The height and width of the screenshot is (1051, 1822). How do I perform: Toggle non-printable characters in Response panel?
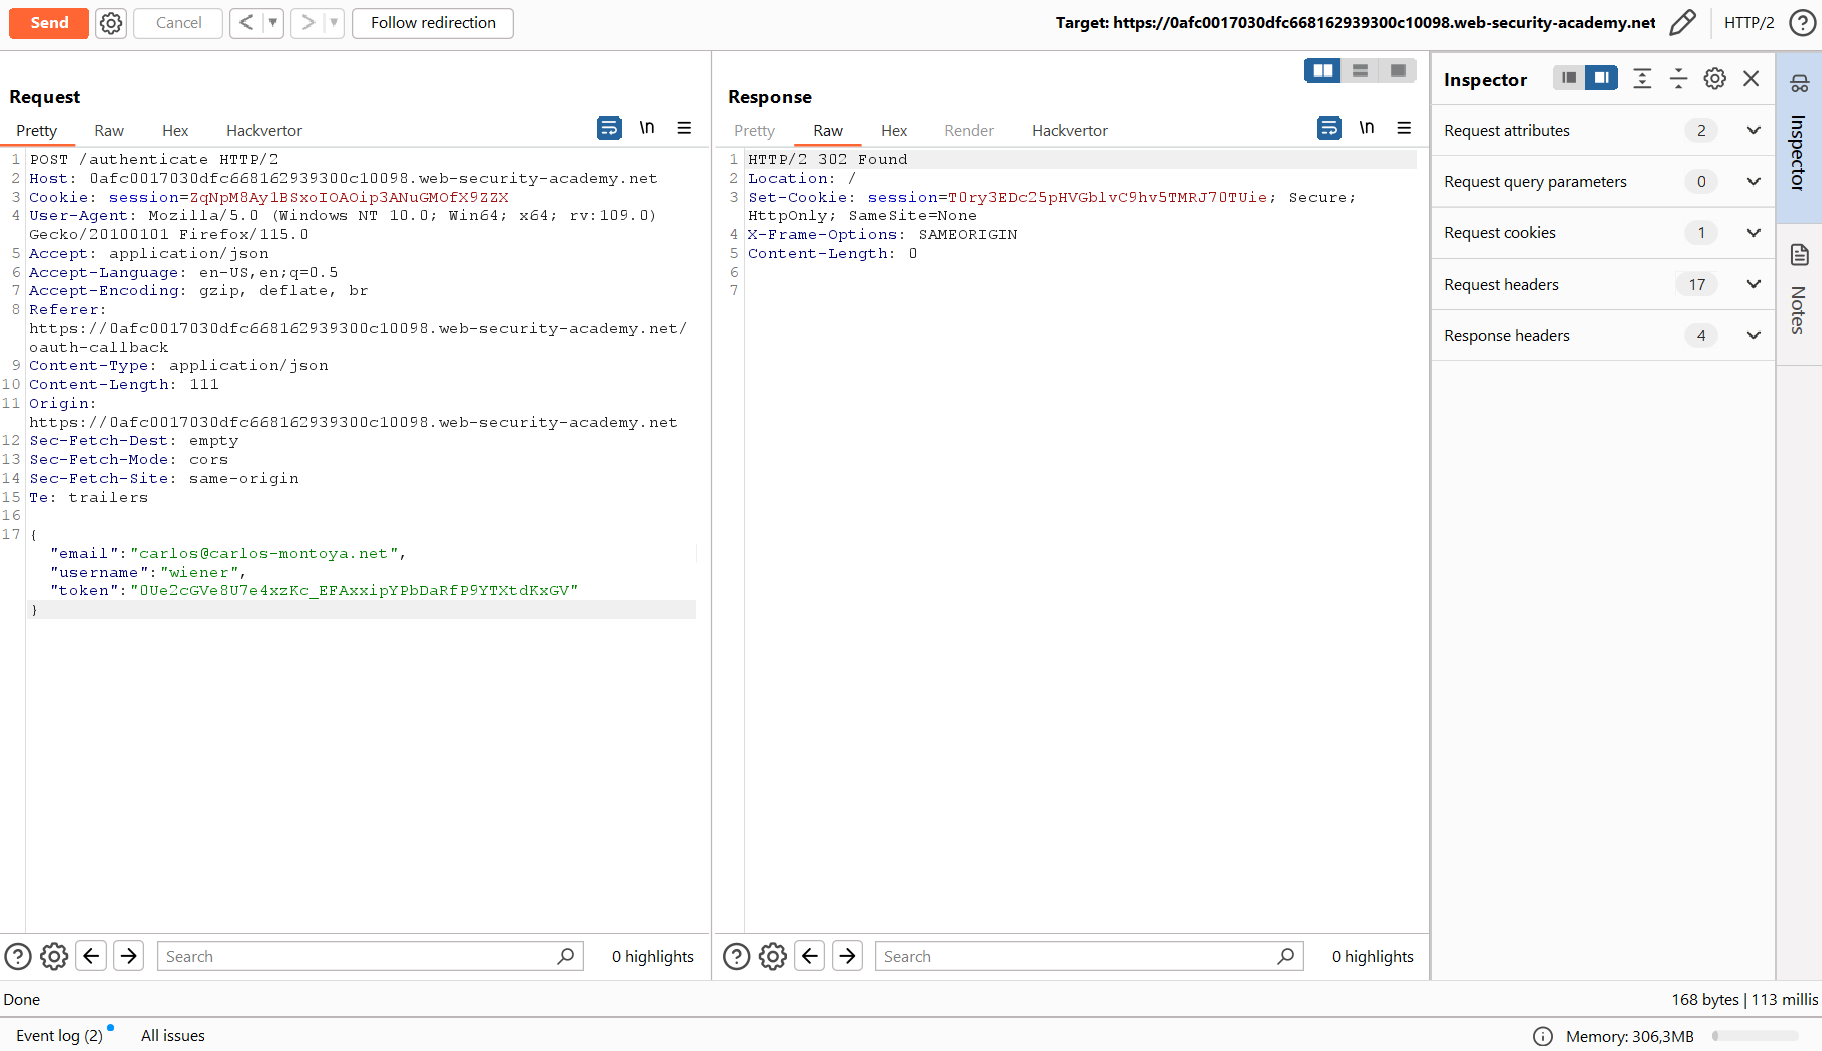tap(1367, 128)
